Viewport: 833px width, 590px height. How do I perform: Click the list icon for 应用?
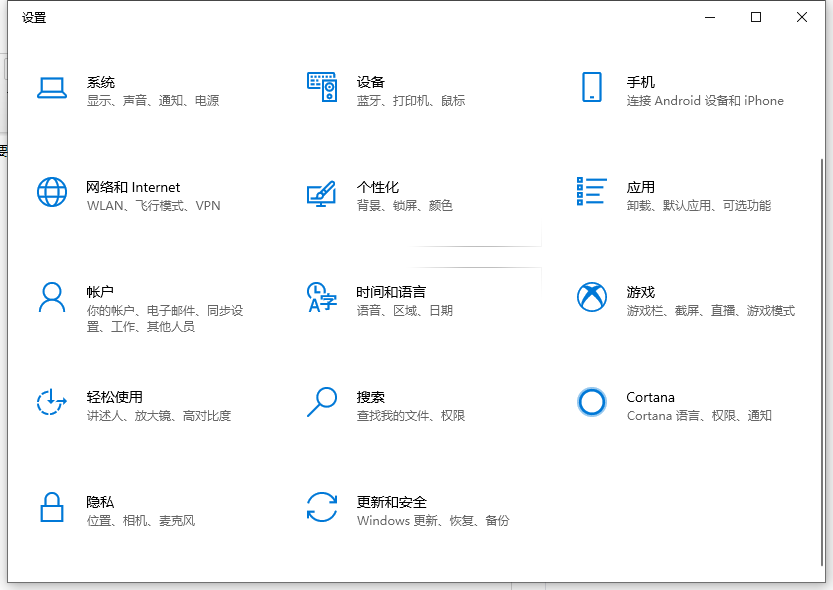591,192
